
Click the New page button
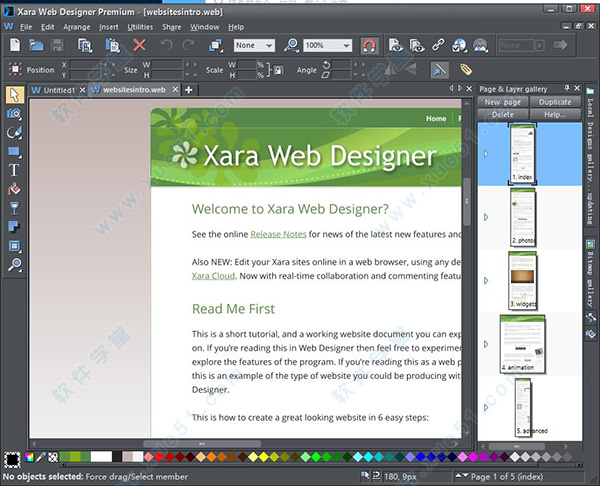[x=503, y=102]
